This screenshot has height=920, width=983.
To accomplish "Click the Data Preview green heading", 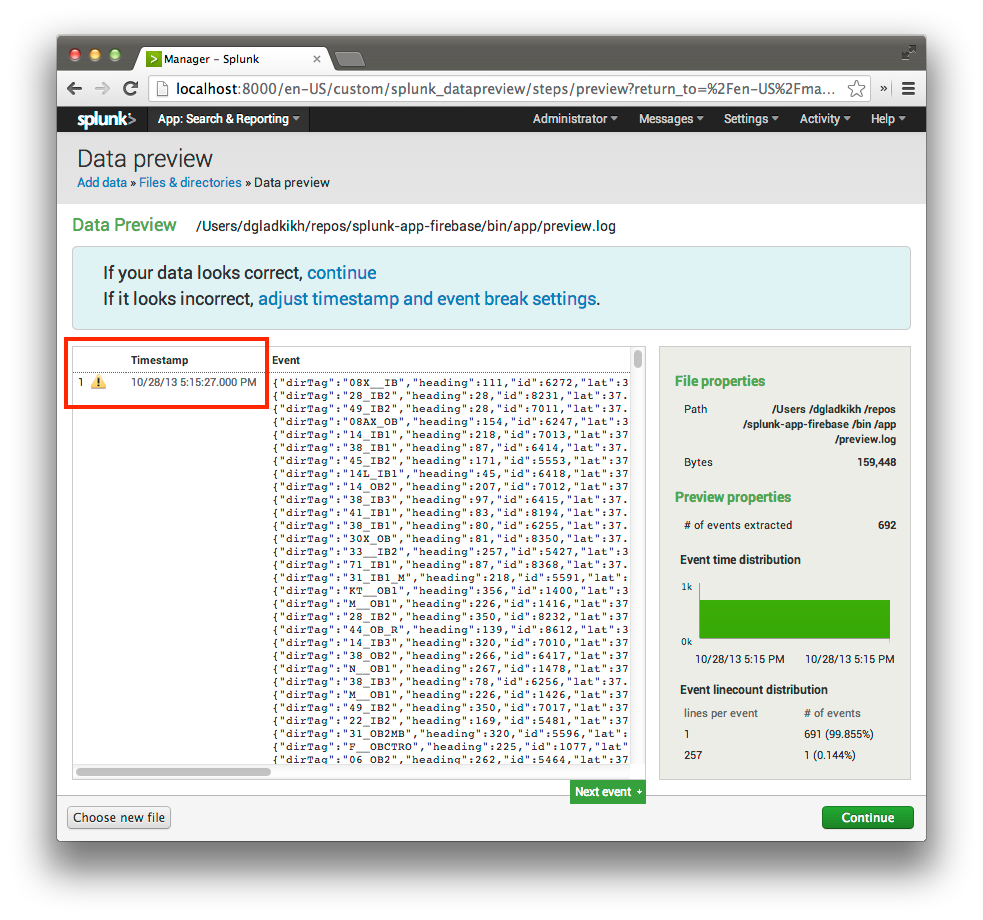I will [x=124, y=225].
